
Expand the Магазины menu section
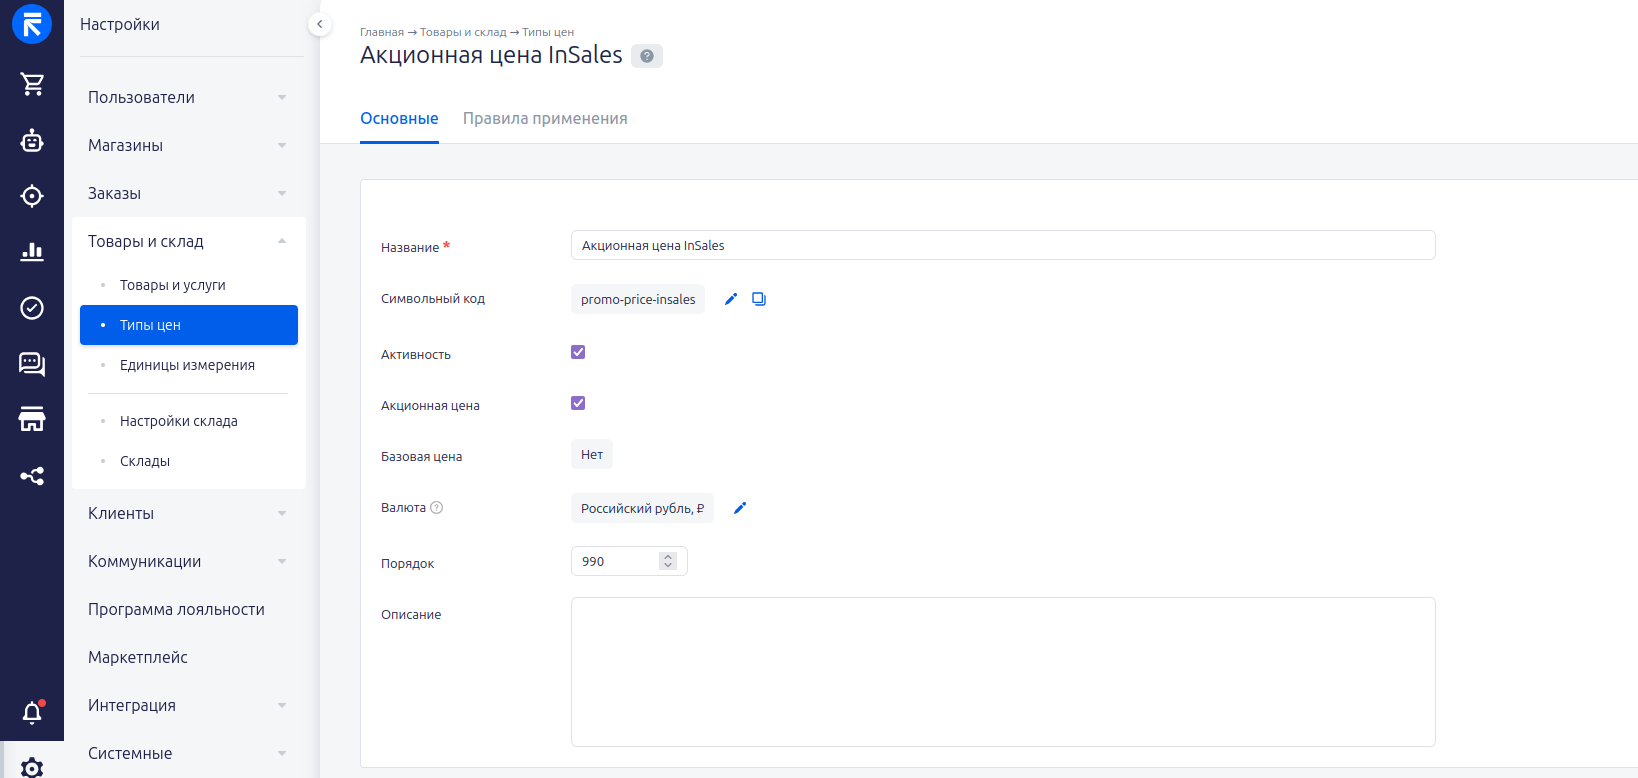point(187,145)
